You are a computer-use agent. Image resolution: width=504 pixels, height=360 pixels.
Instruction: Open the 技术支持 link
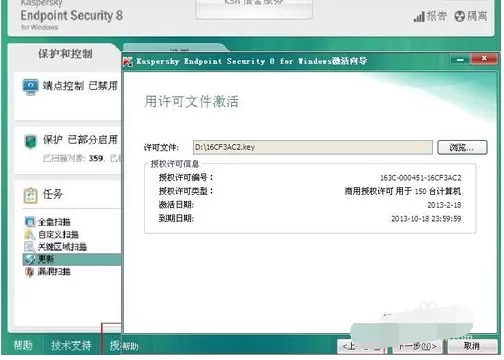tap(71, 345)
